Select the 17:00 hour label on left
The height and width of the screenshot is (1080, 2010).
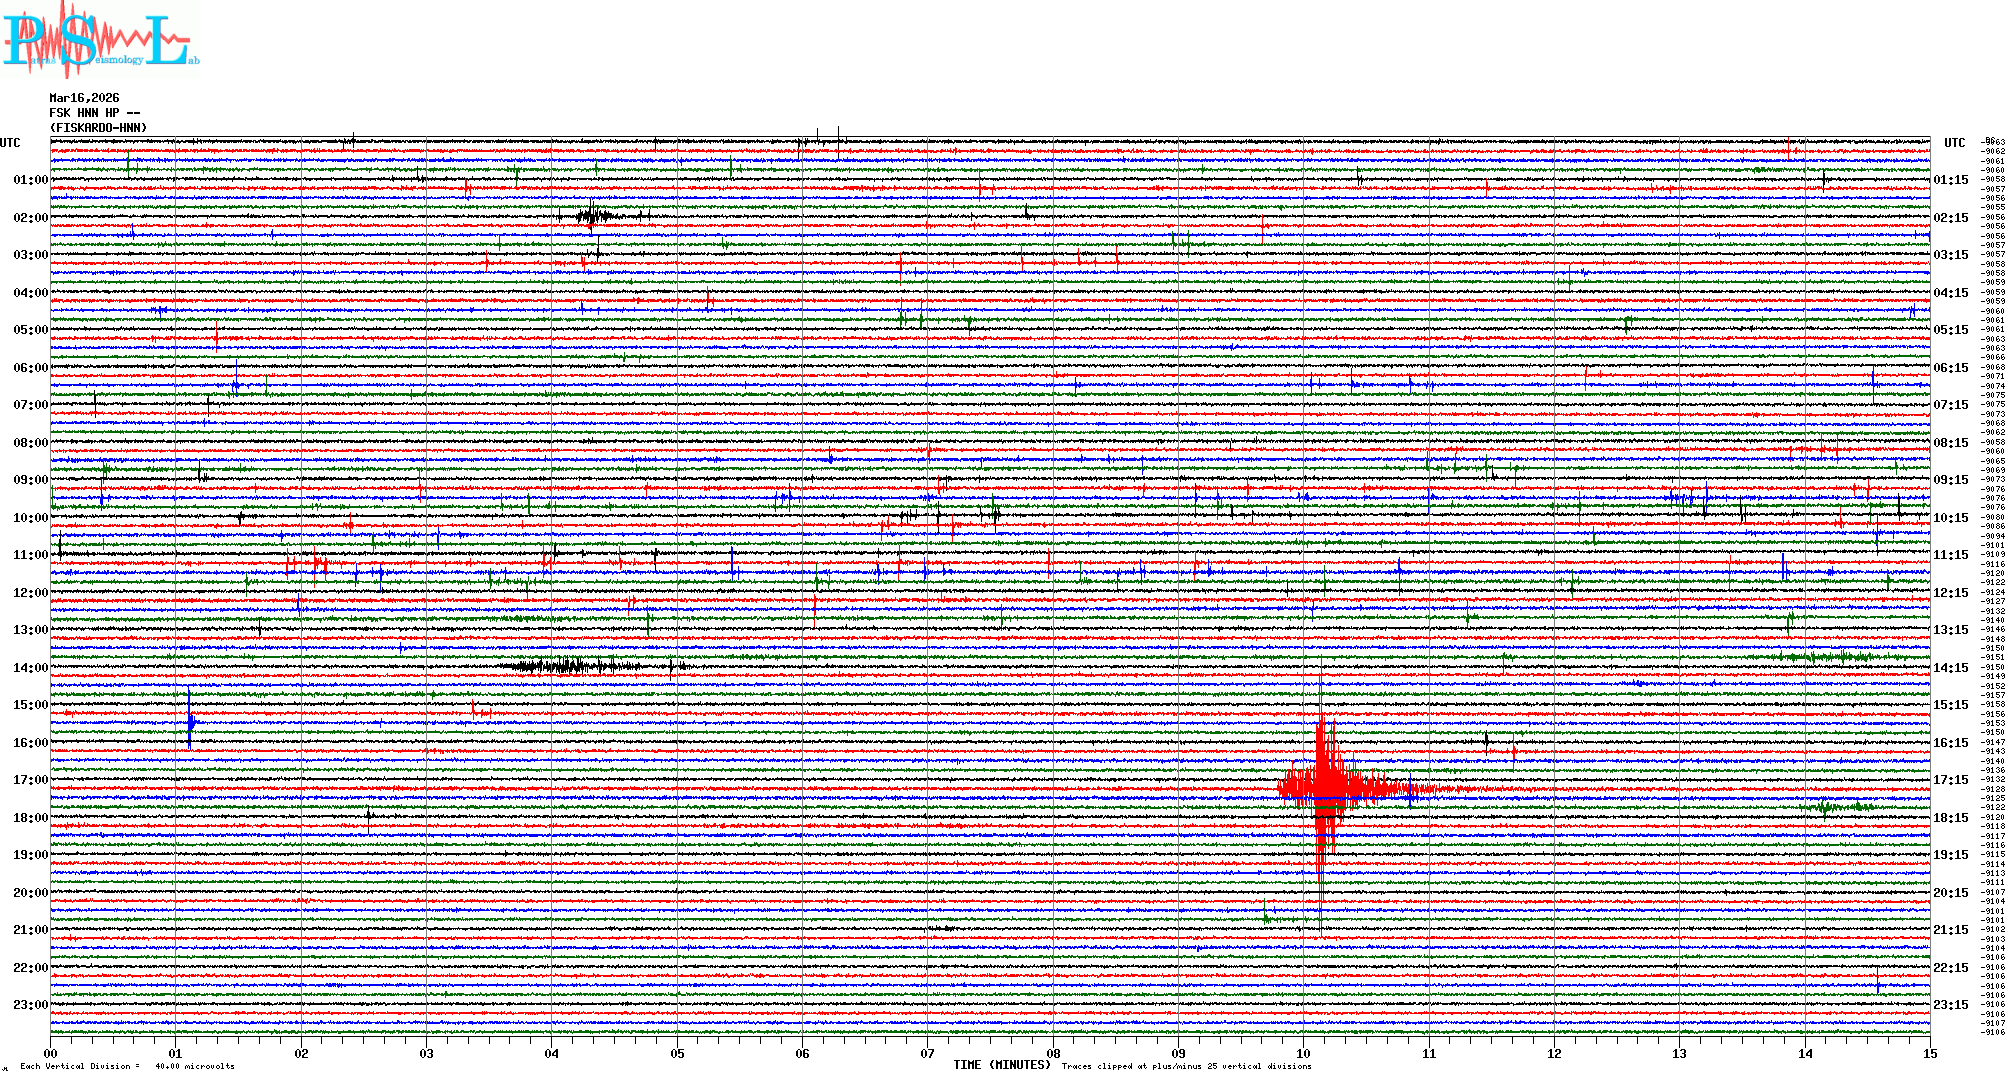30,780
